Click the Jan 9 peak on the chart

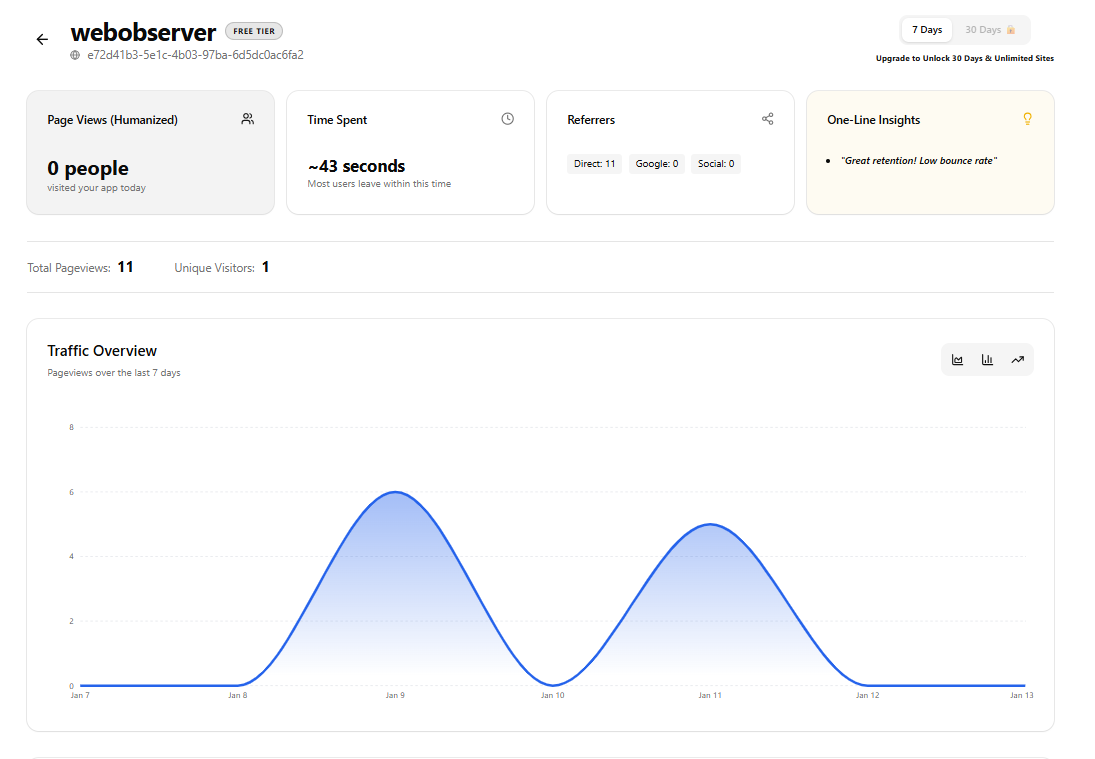395,492
